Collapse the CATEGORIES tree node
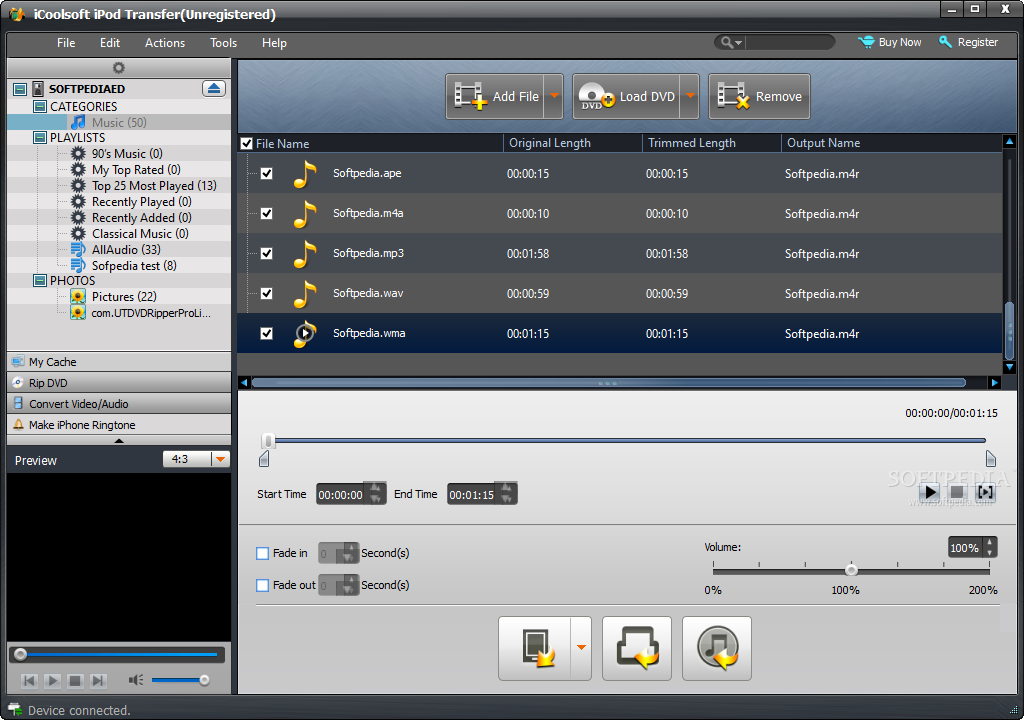This screenshot has height=720, width=1031. [40, 107]
